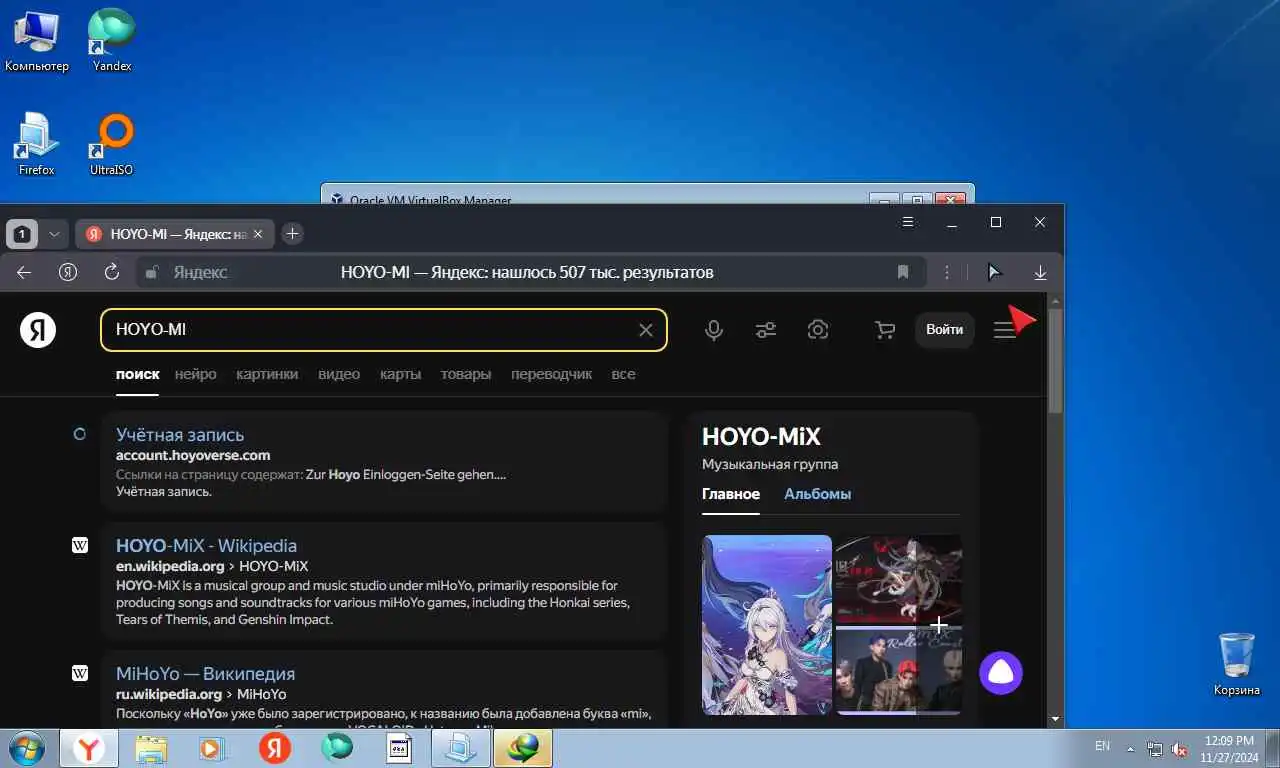Expand the tab list dropdown arrow
Viewport: 1280px width, 768px height.
tap(54, 234)
